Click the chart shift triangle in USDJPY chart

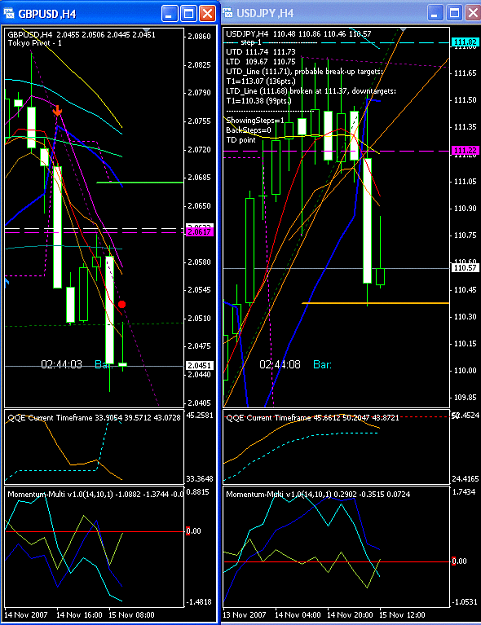[403, 30]
